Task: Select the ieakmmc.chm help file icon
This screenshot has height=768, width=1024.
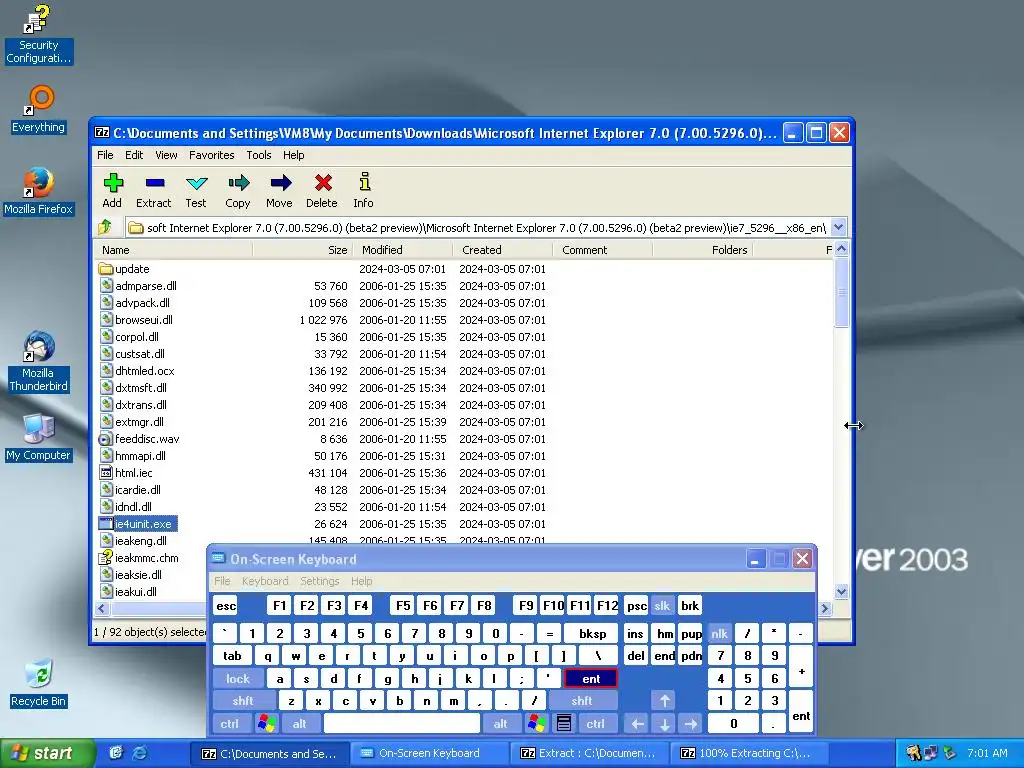Action: (106, 558)
